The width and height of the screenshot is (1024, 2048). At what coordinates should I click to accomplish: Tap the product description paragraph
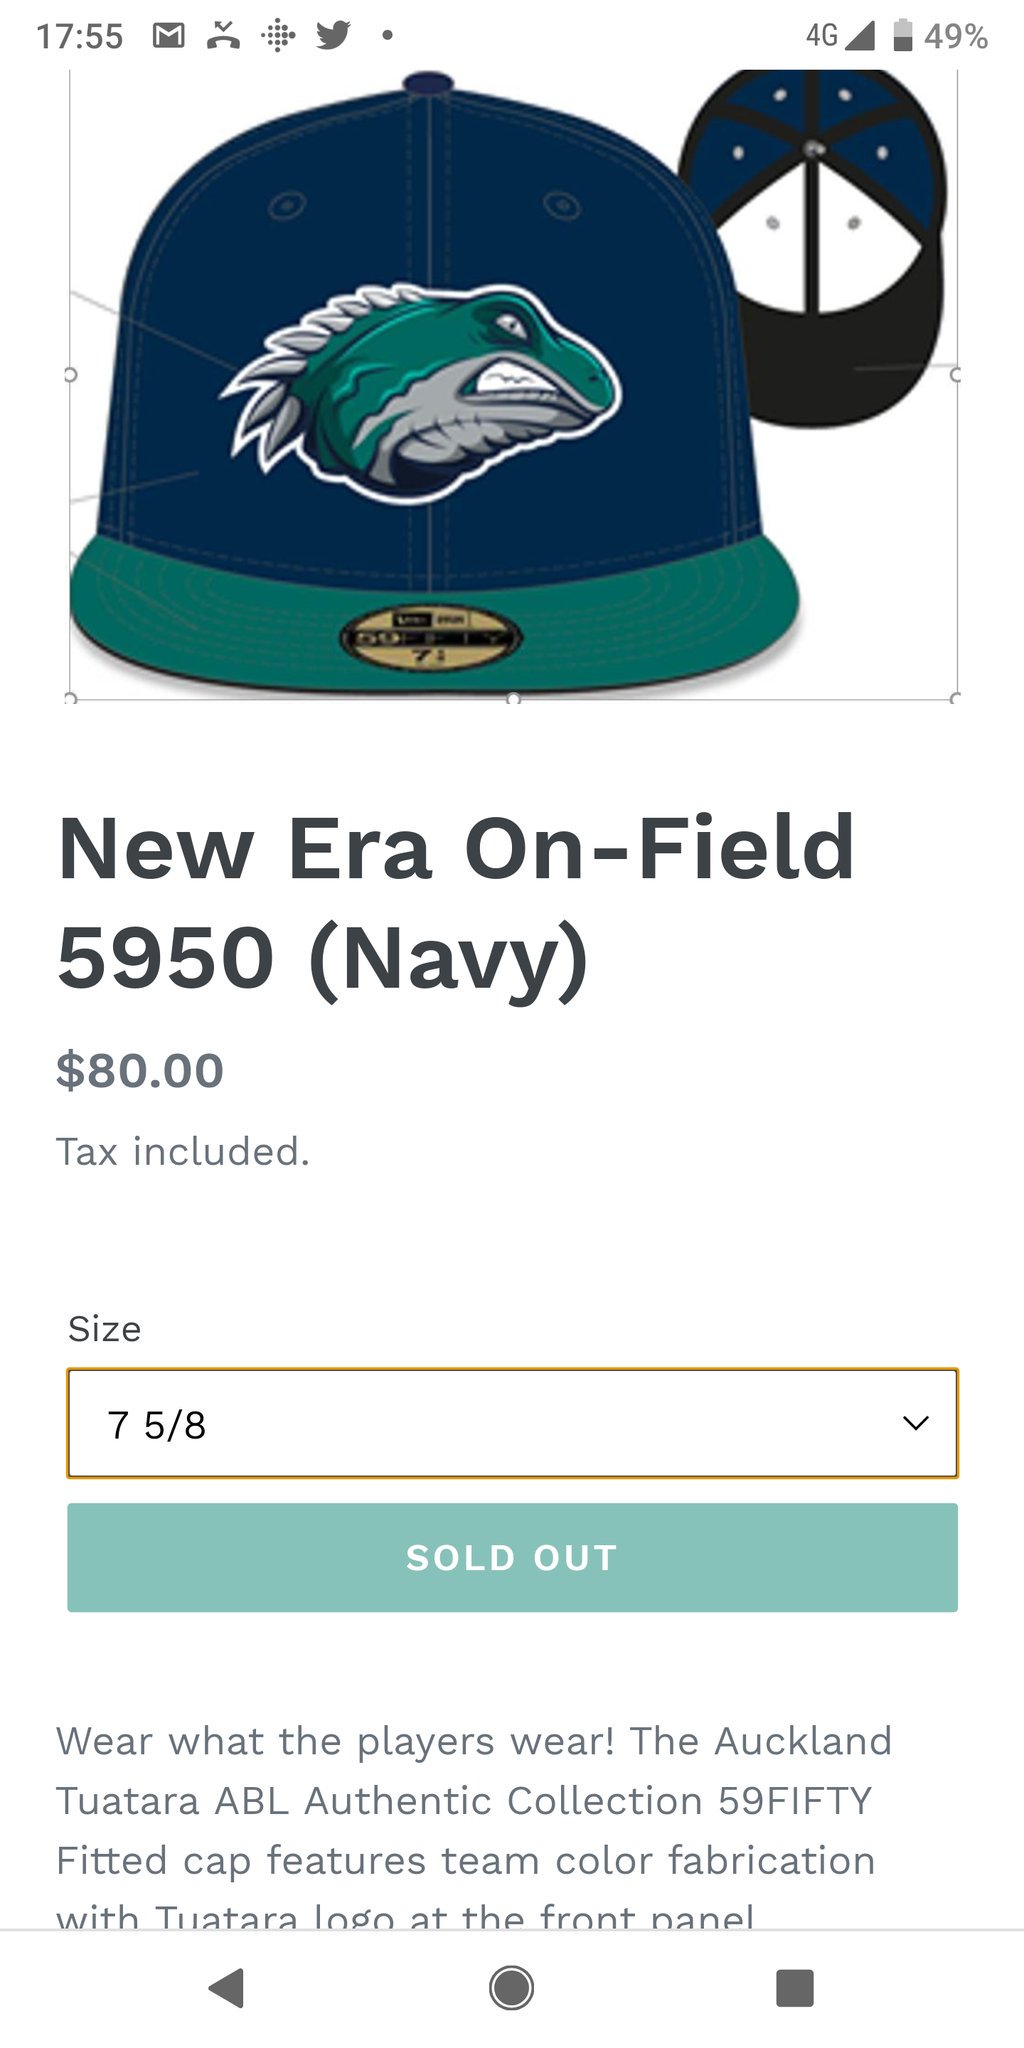474,1828
